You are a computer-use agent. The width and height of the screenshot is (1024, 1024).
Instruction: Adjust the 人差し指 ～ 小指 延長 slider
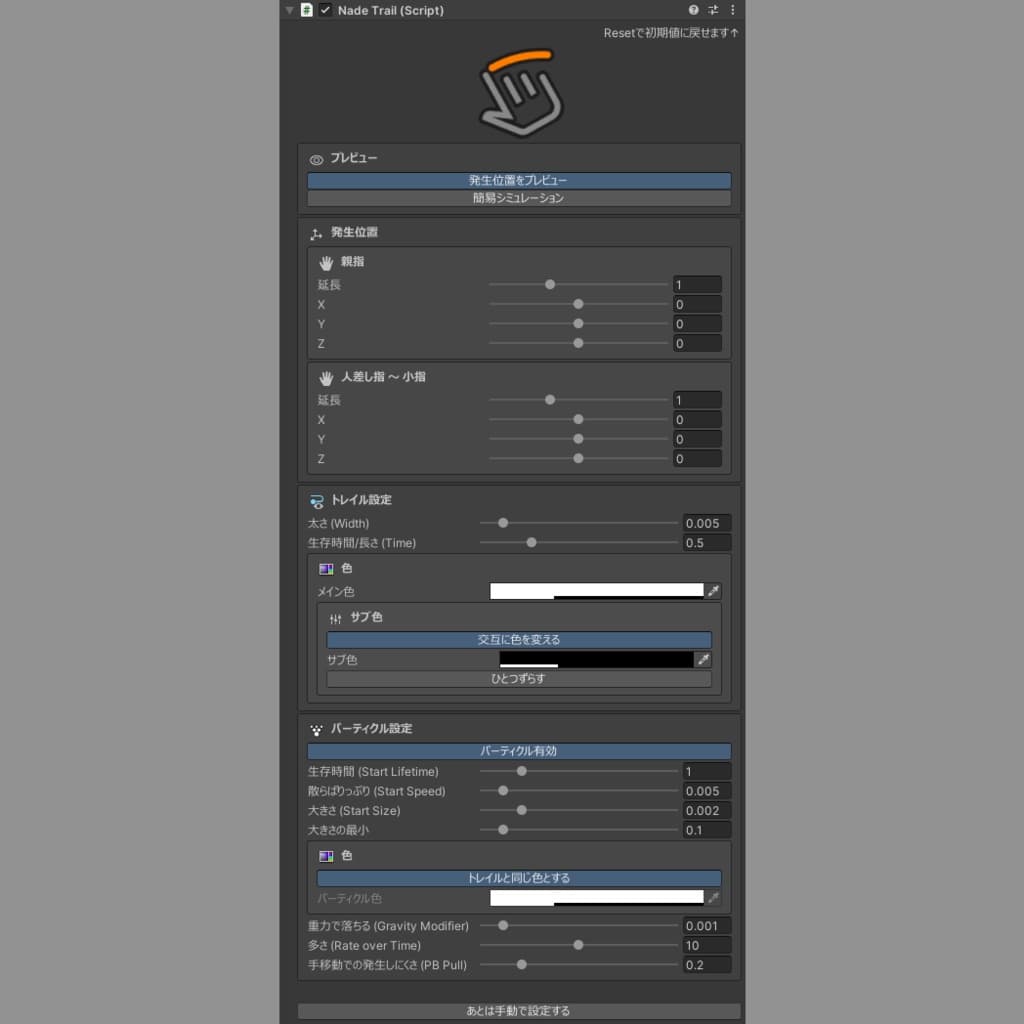[x=579, y=400]
